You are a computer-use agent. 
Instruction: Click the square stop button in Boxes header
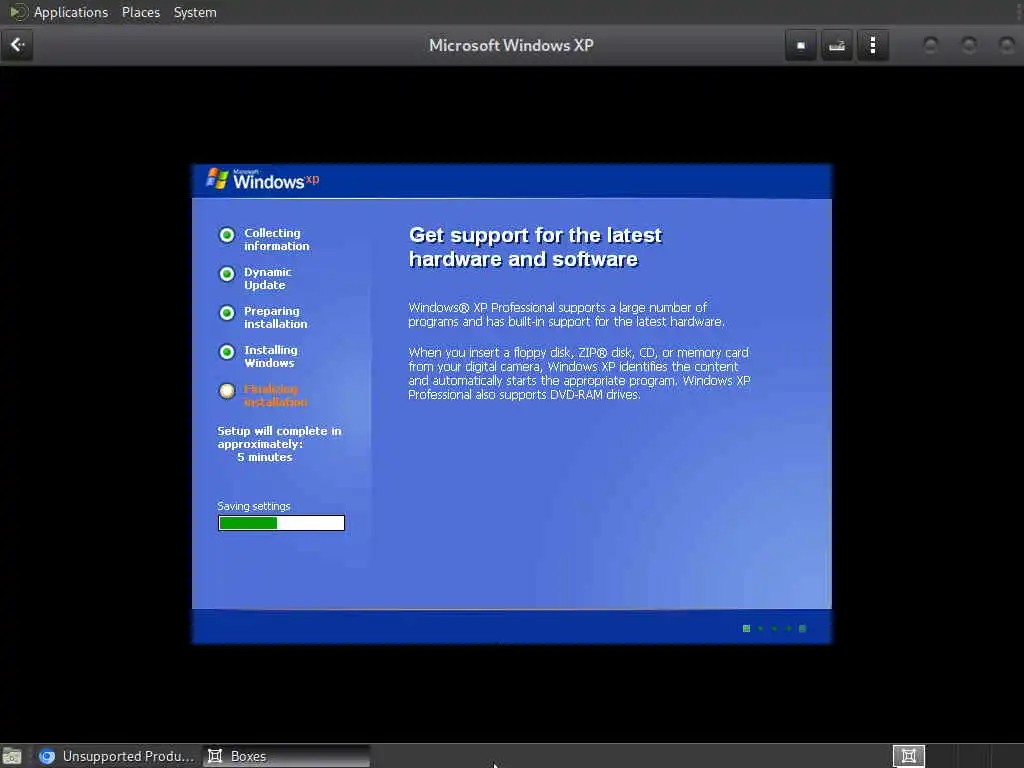click(x=801, y=45)
